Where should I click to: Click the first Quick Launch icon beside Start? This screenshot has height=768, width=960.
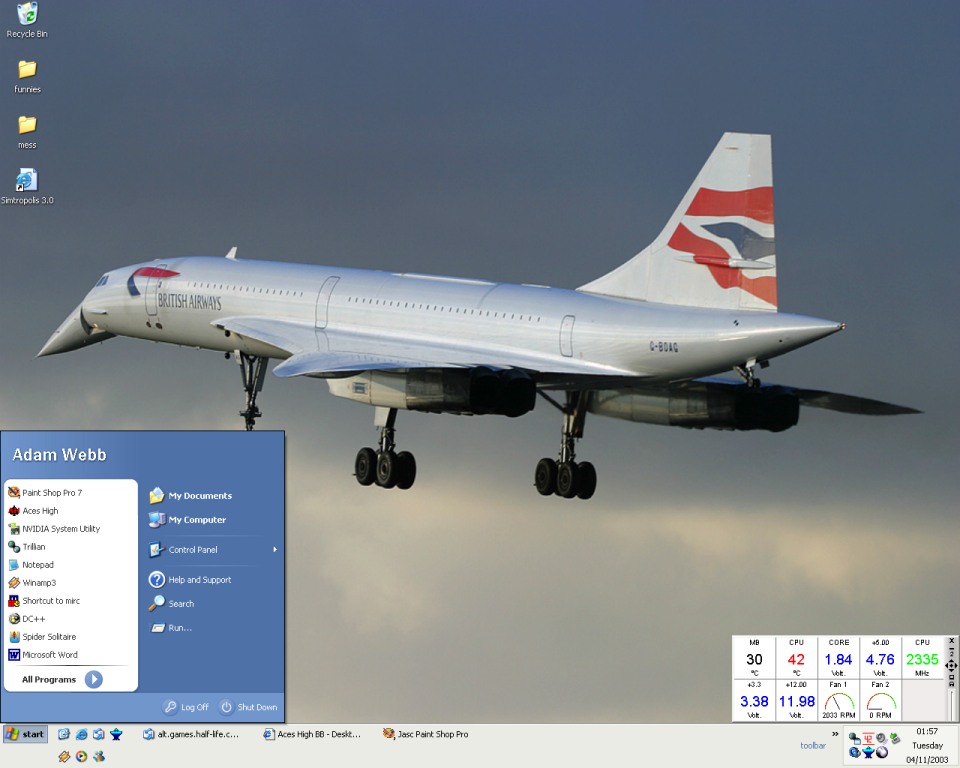click(64, 734)
